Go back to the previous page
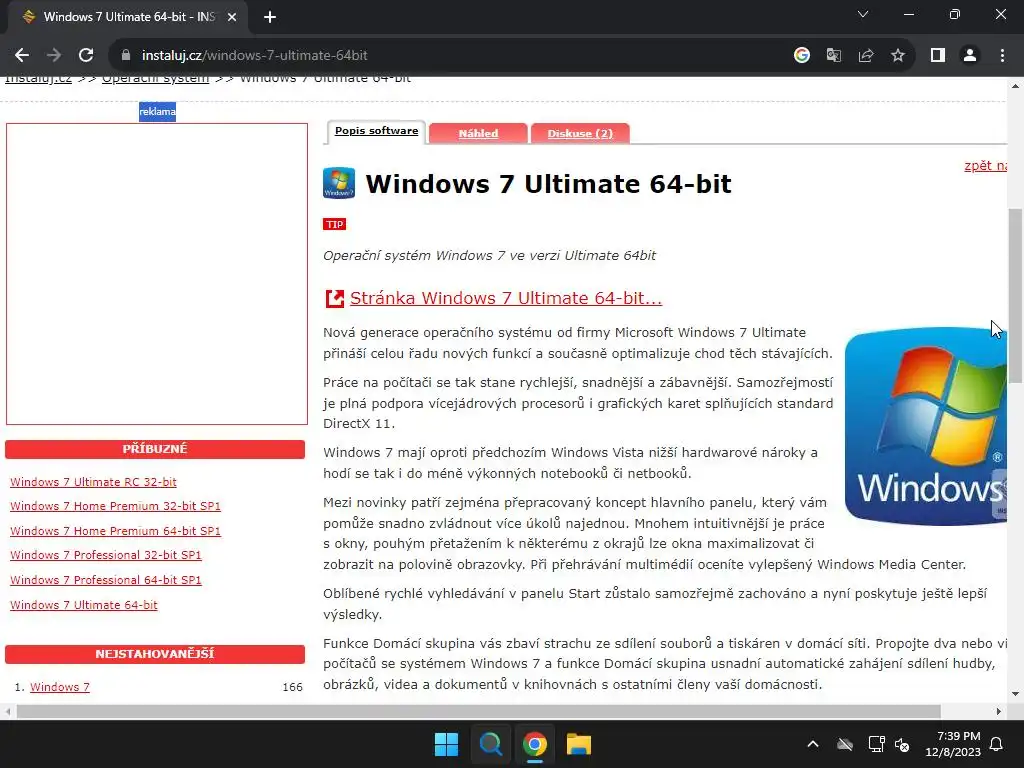Image resolution: width=1024 pixels, height=768 pixels. tap(22, 56)
